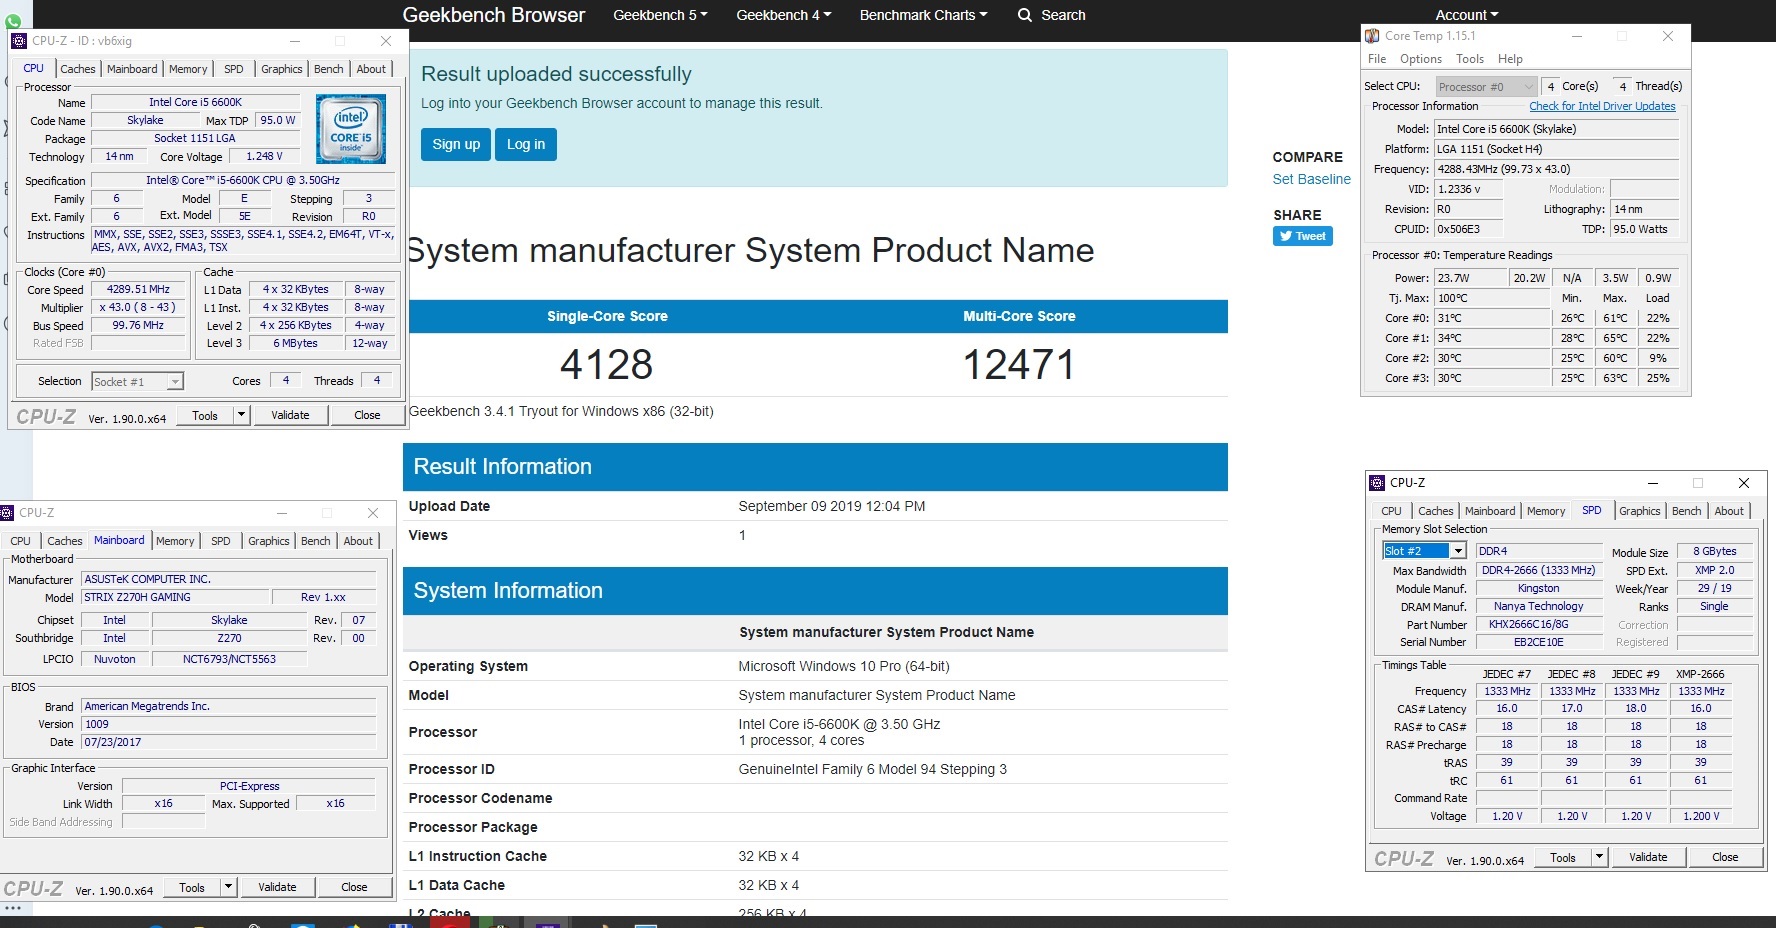Select SPD tab in the CPU-Z vb6xig window
This screenshot has width=1776, height=928.
tap(233, 69)
